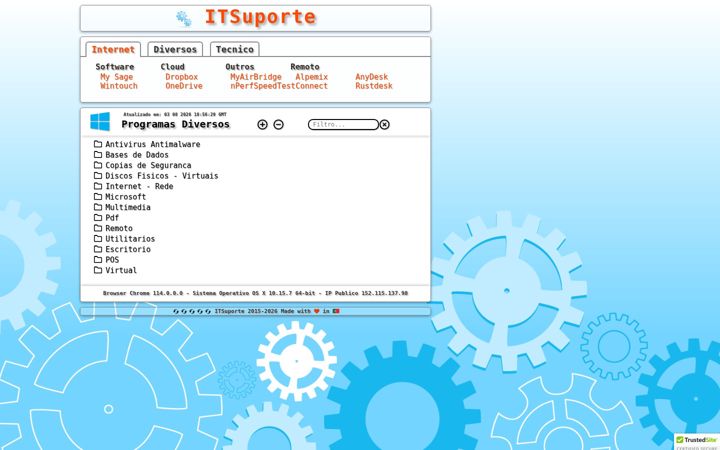The width and height of the screenshot is (720, 450).
Task: Switch to the Internet tab
Action: pos(113,49)
